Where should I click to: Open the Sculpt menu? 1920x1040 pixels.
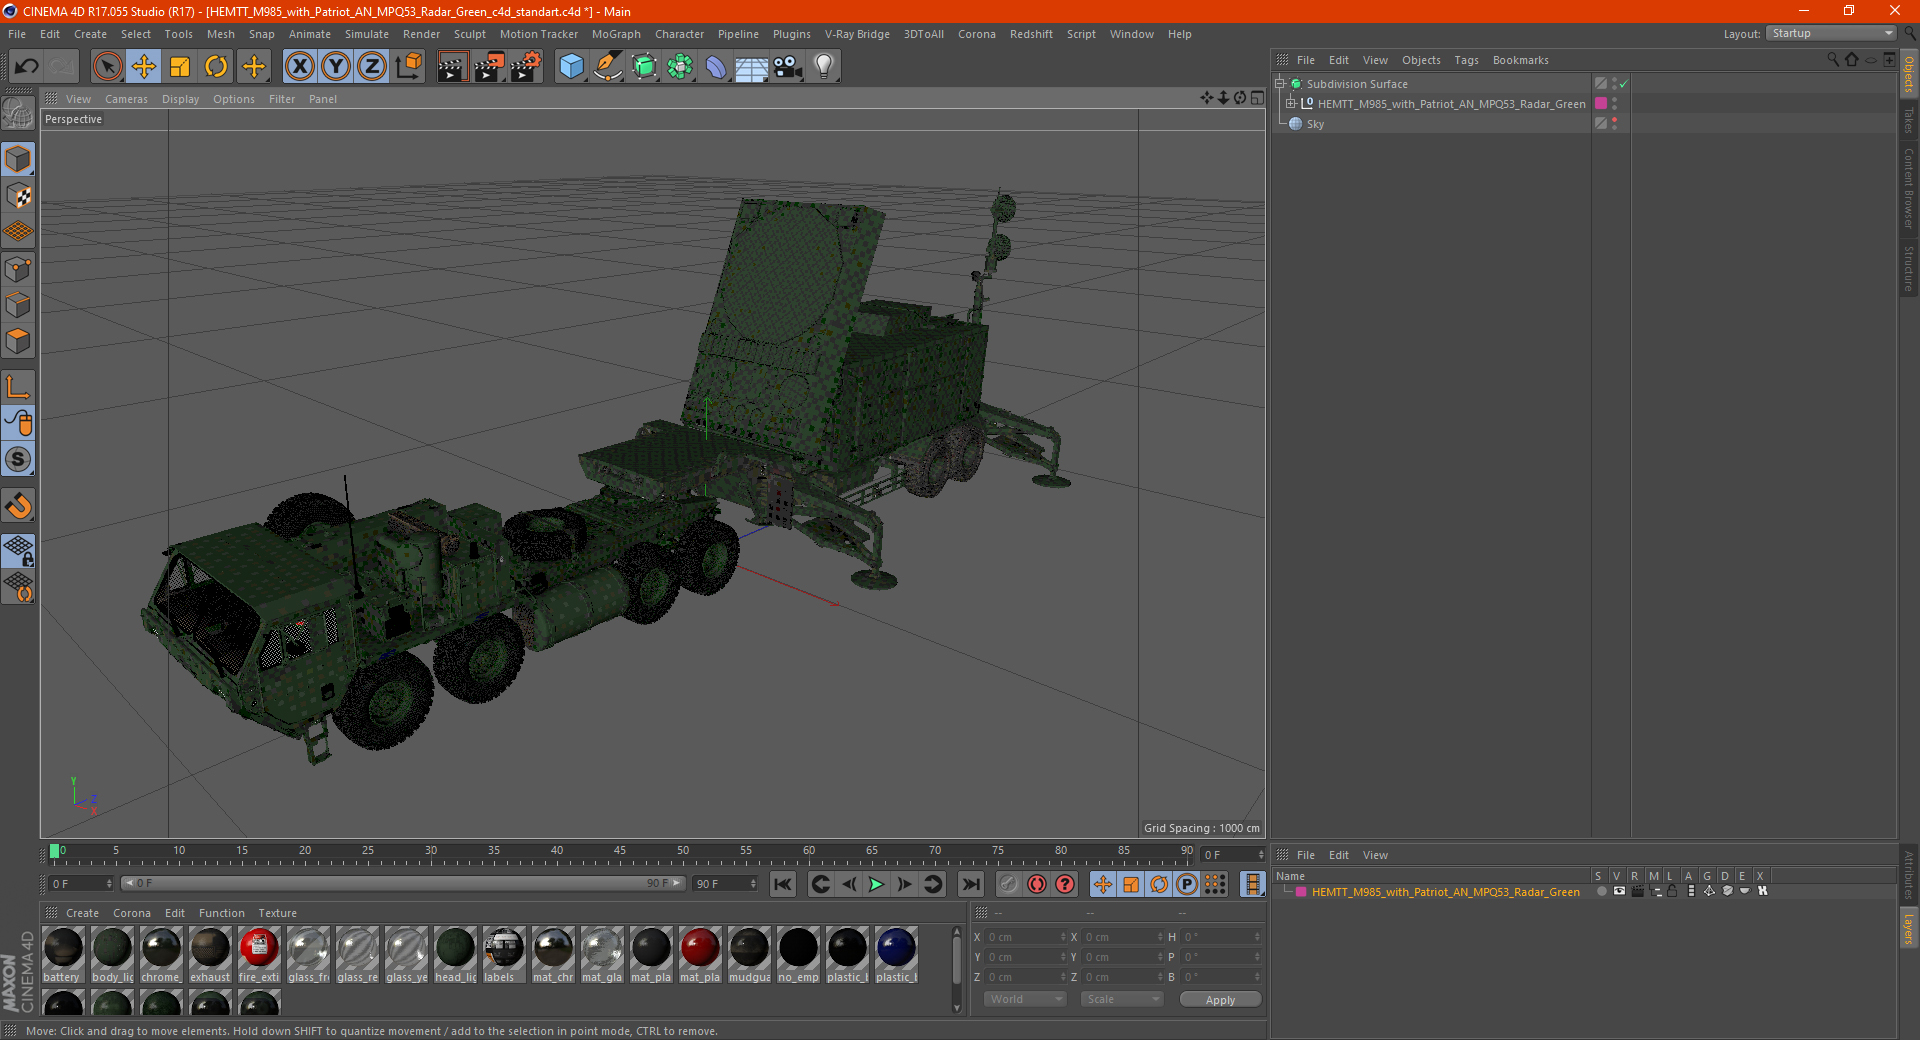(469, 34)
